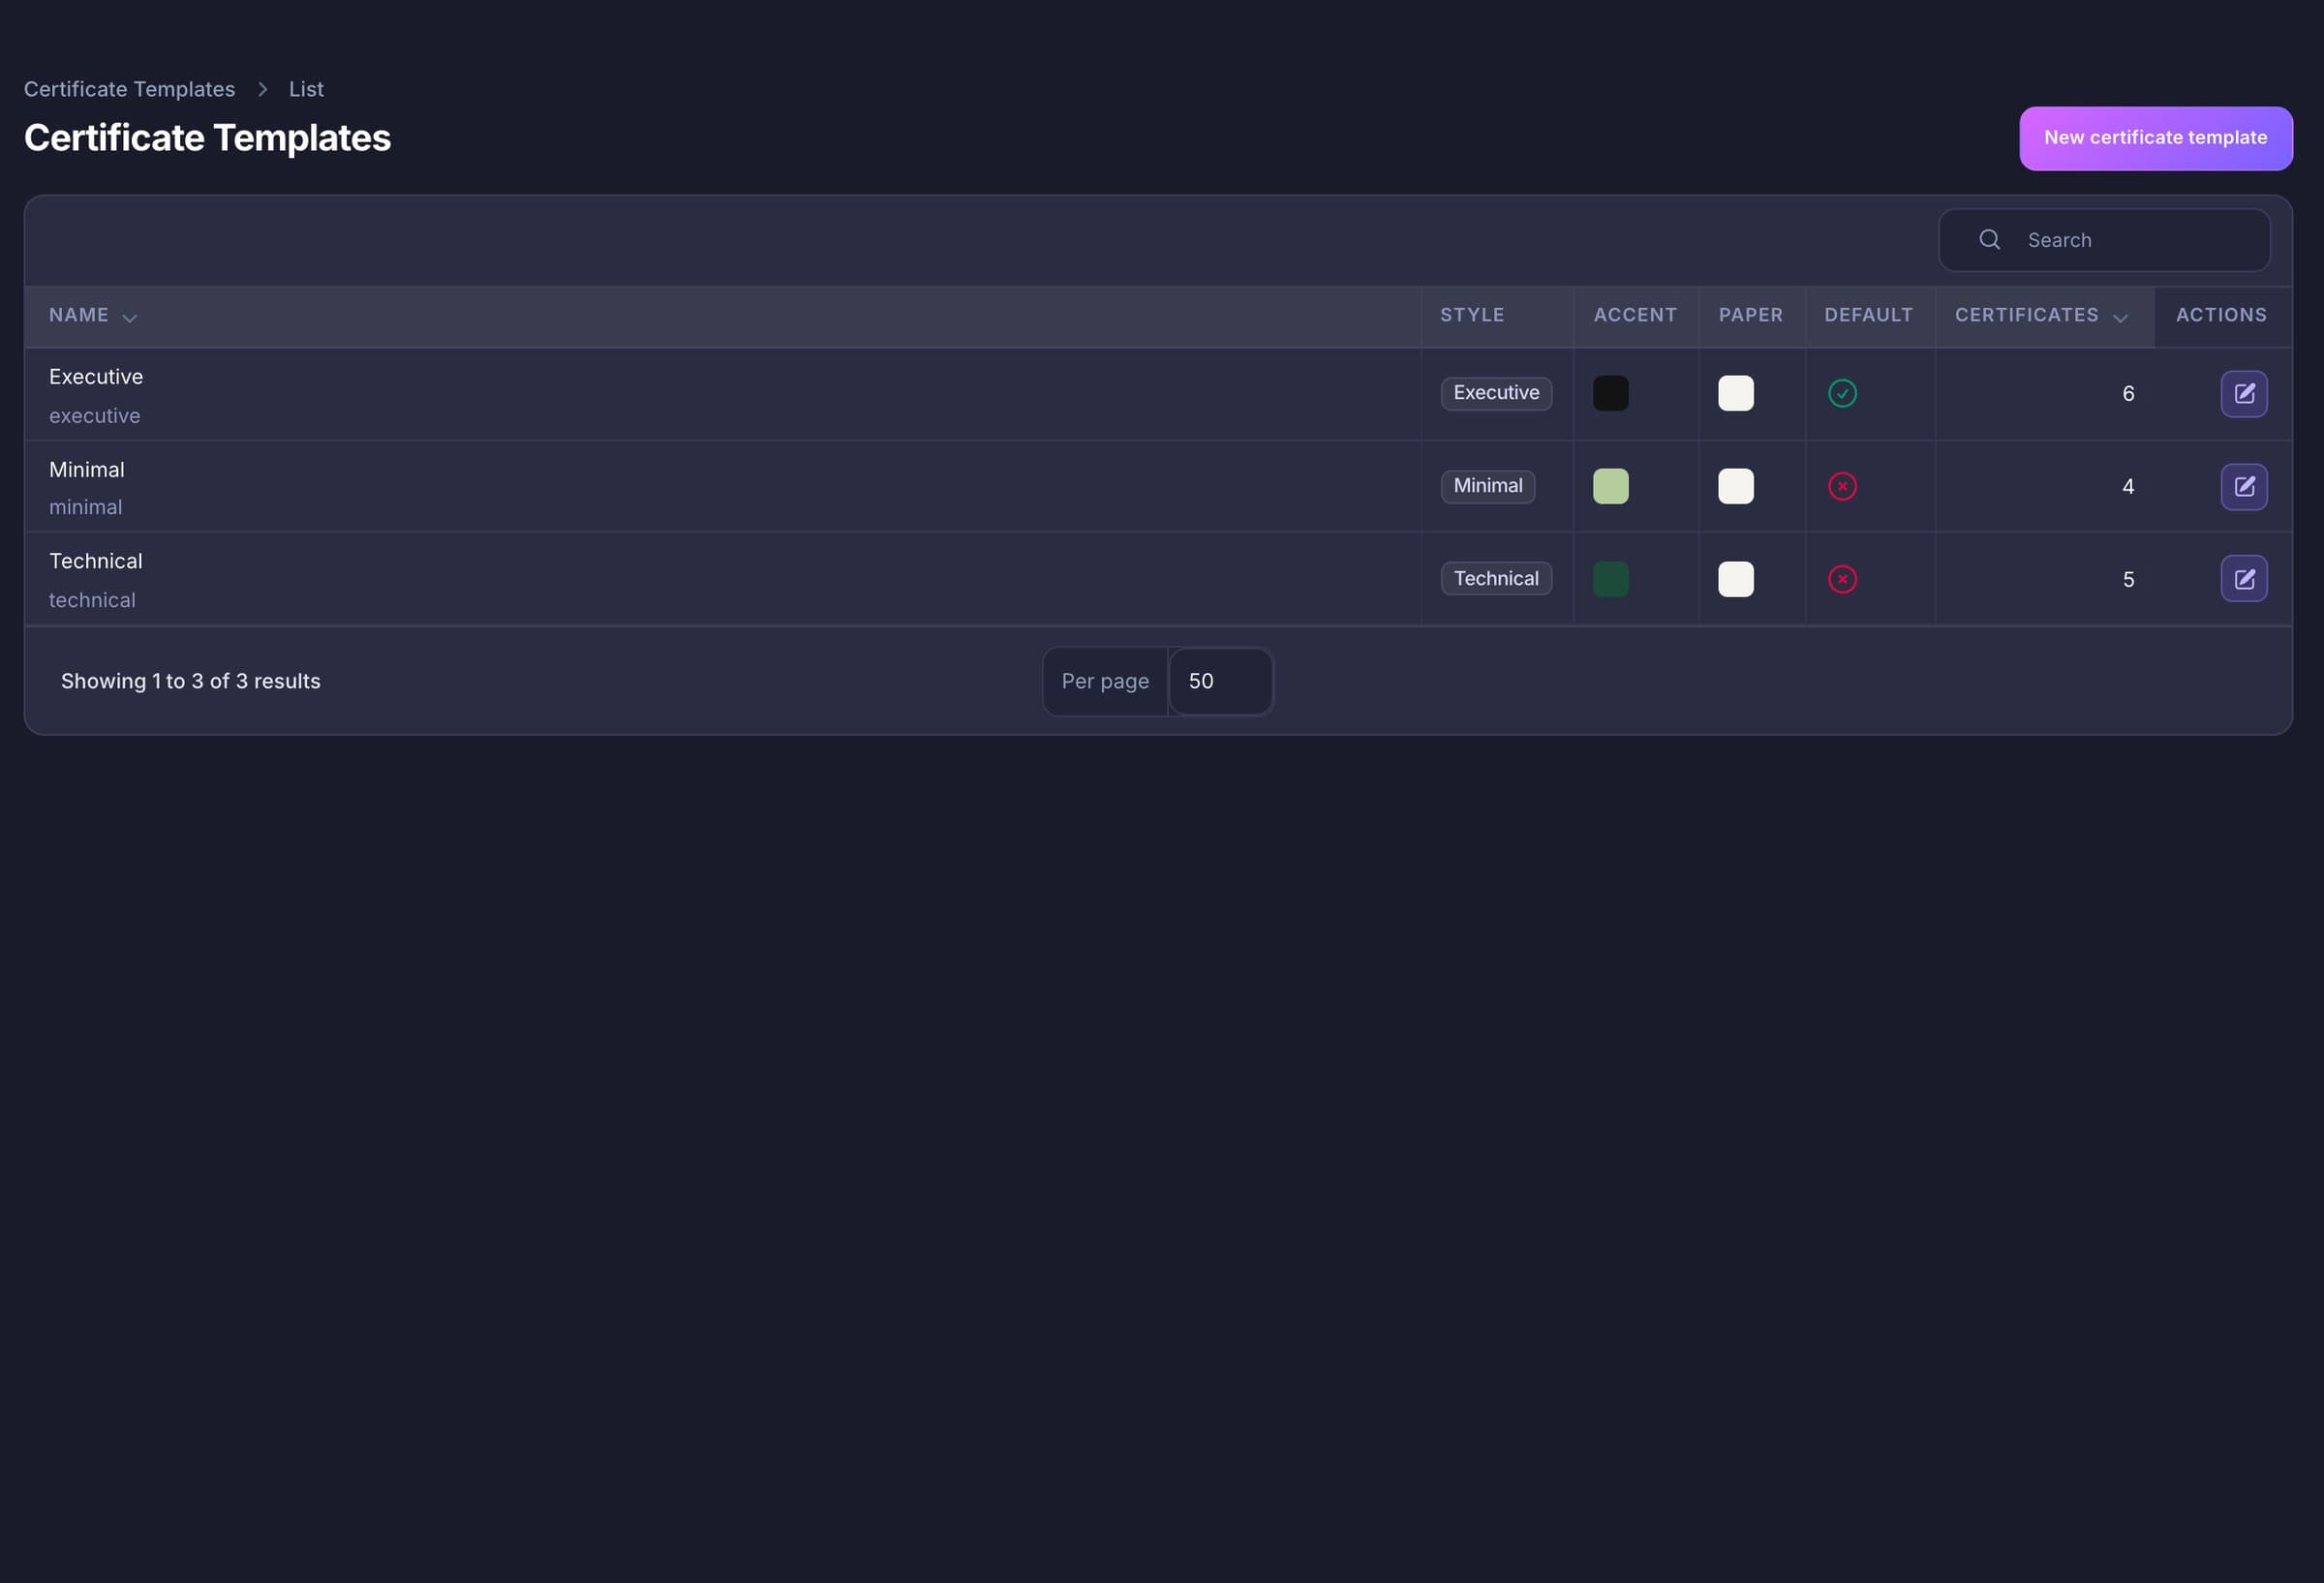Create a New certificate template
The image size is (2324, 1583).
(x=2155, y=138)
